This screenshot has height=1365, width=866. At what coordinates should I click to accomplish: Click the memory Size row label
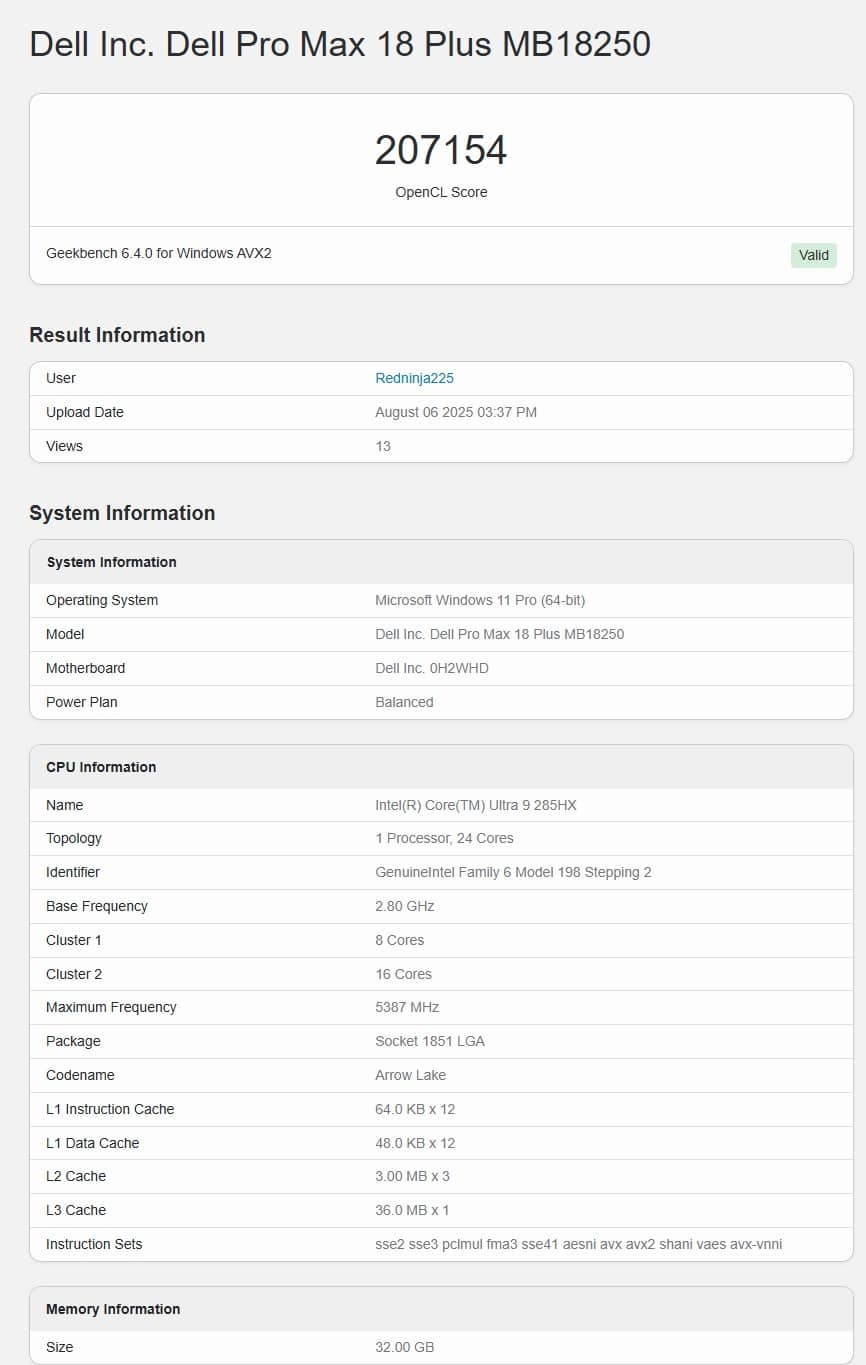pos(60,1347)
